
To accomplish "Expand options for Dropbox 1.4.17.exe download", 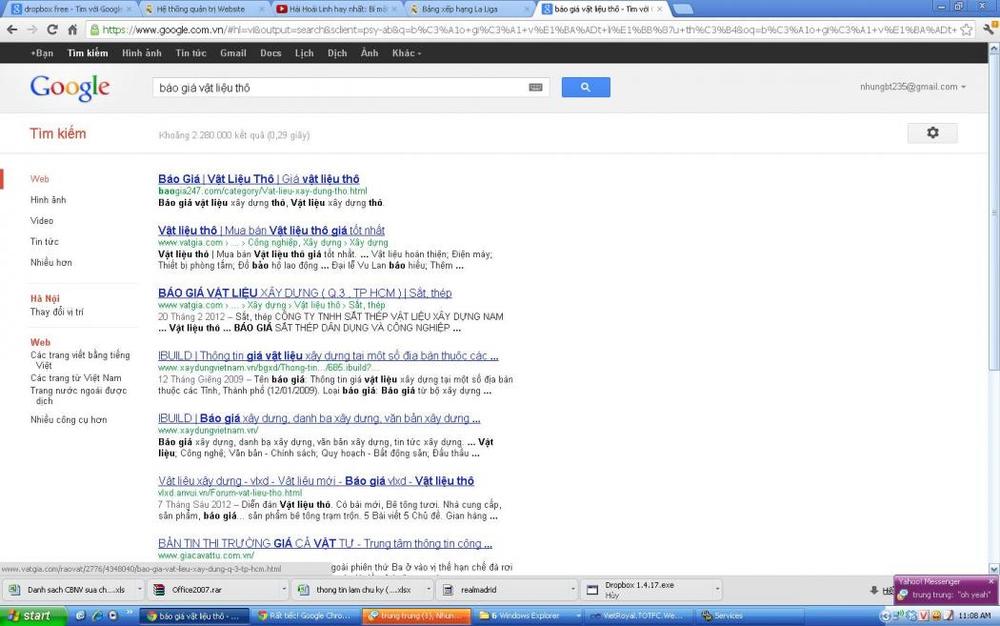I will pos(717,590).
